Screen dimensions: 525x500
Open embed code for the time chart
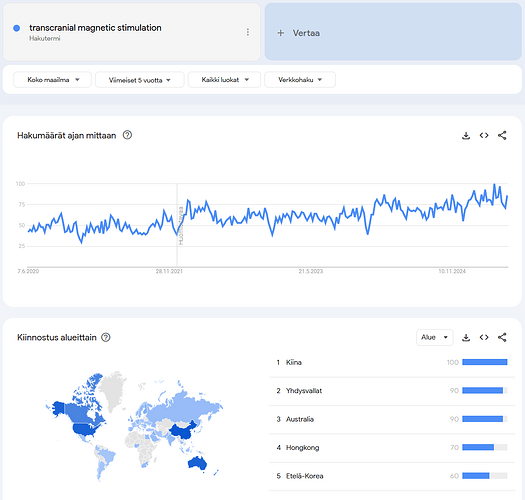tap(484, 135)
